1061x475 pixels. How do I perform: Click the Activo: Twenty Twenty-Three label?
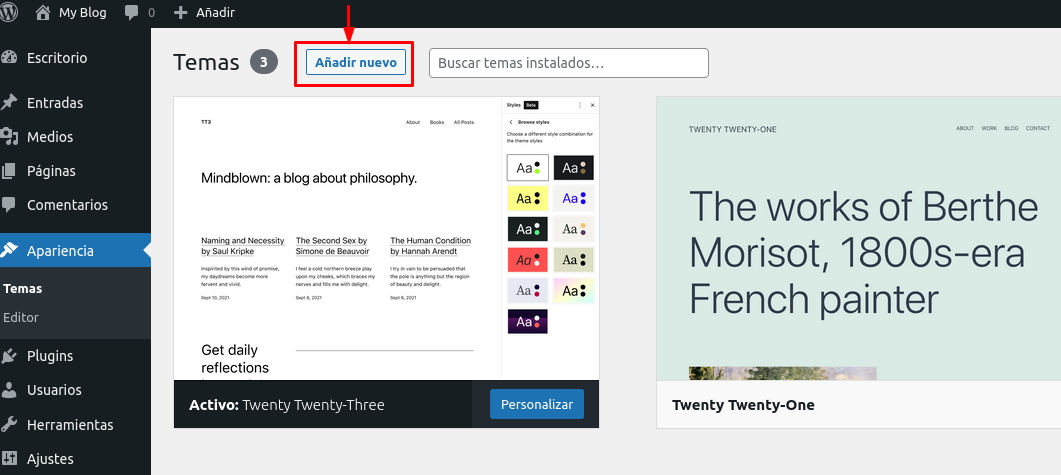(x=287, y=405)
